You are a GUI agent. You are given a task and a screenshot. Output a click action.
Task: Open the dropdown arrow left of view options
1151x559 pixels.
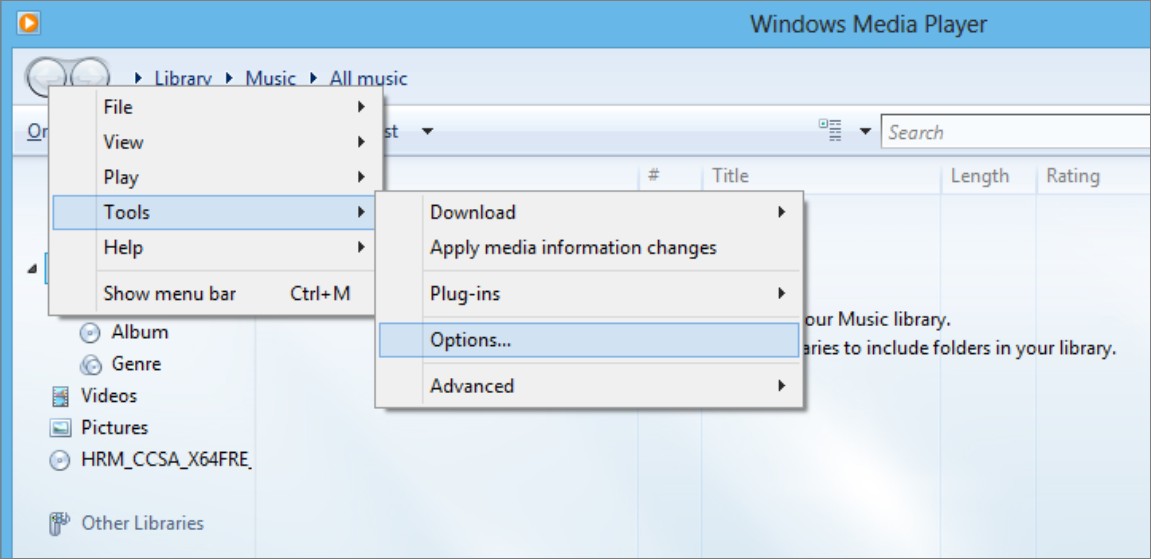[x=427, y=132]
